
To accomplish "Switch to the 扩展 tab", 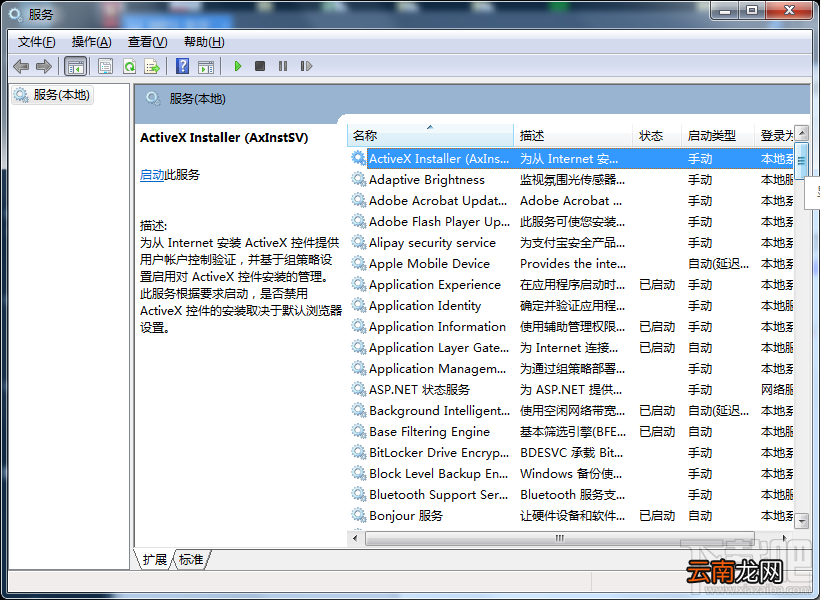I will pyautogui.click(x=154, y=560).
